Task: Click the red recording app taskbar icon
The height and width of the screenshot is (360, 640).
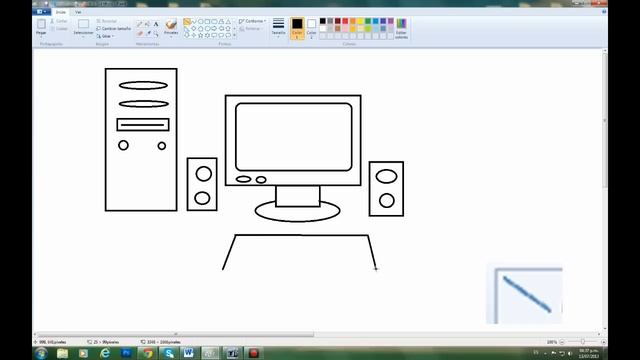Action: pyautogui.click(x=253, y=353)
